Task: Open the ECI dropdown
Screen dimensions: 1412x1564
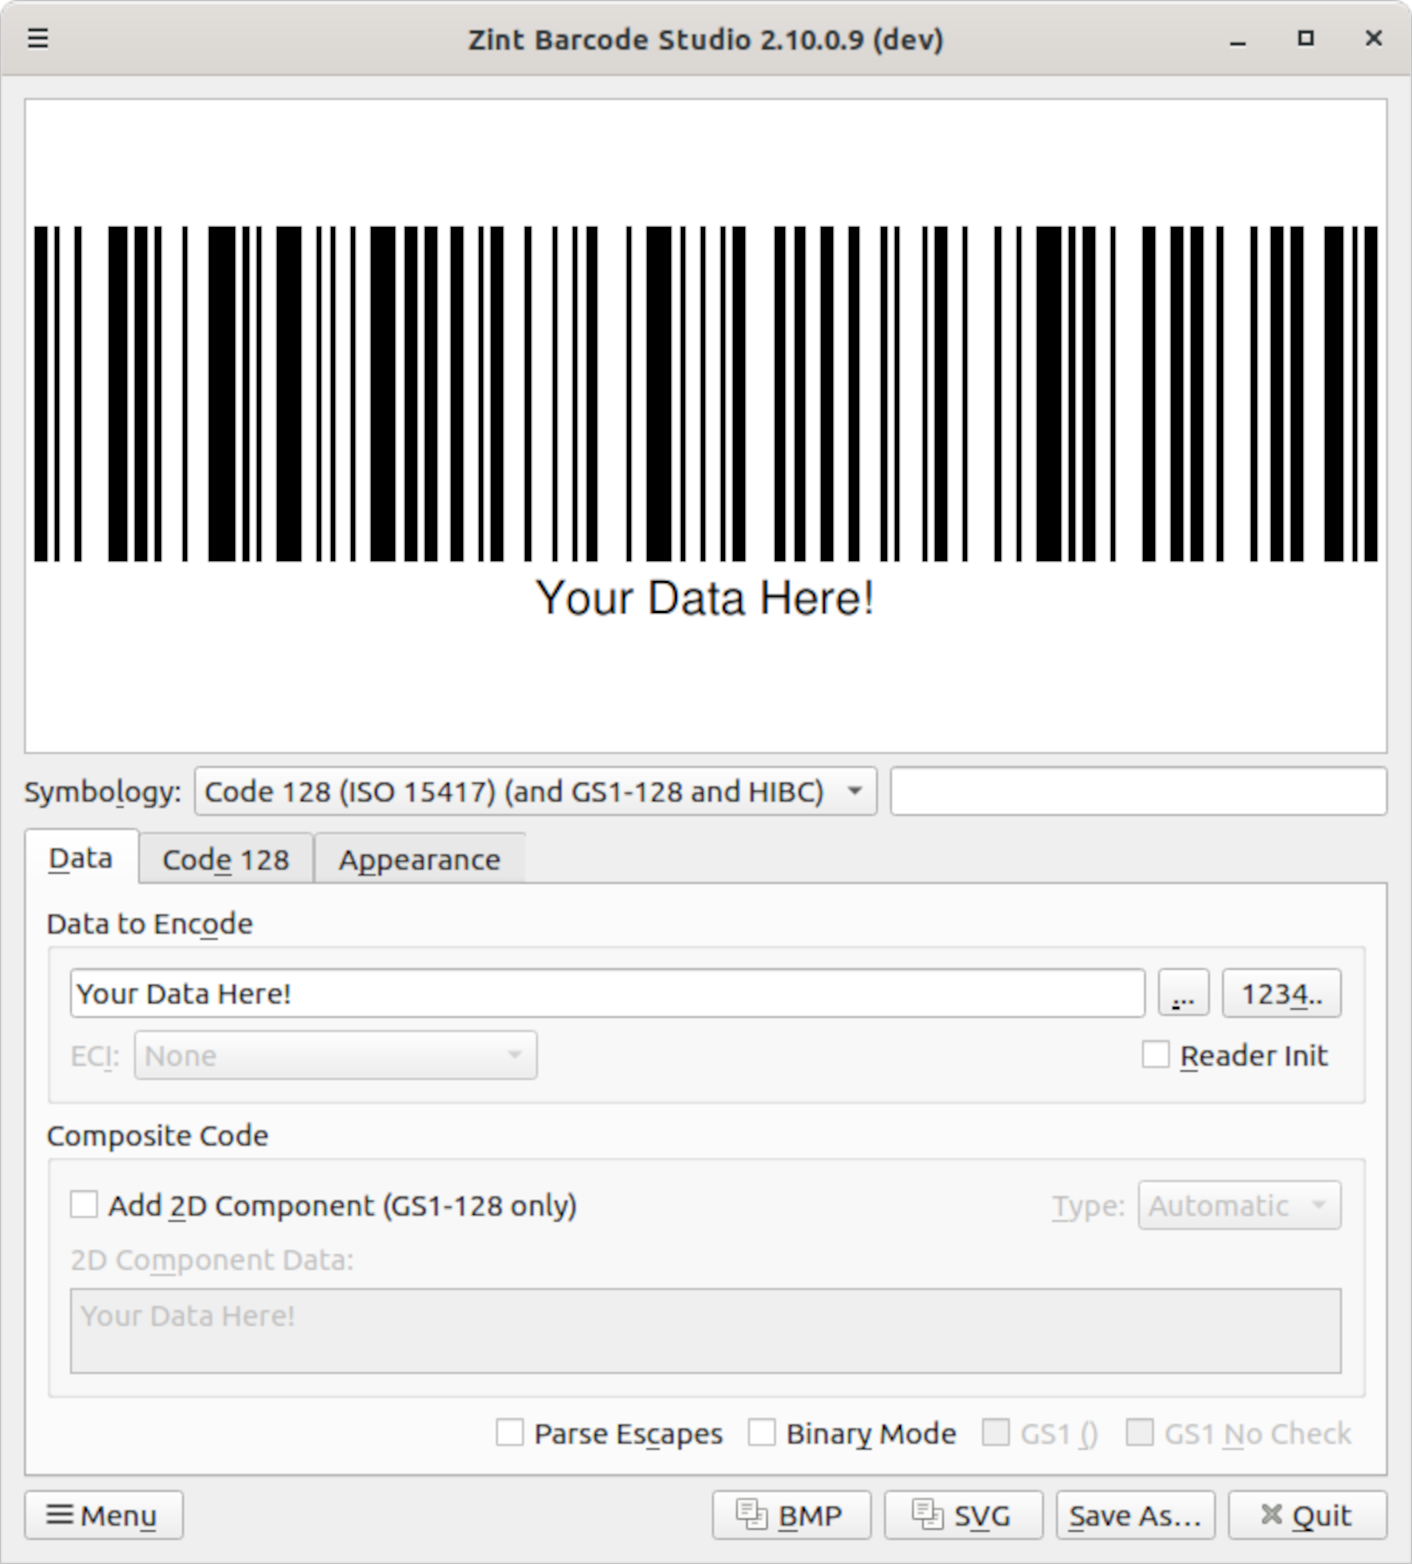Action: click(x=335, y=1055)
